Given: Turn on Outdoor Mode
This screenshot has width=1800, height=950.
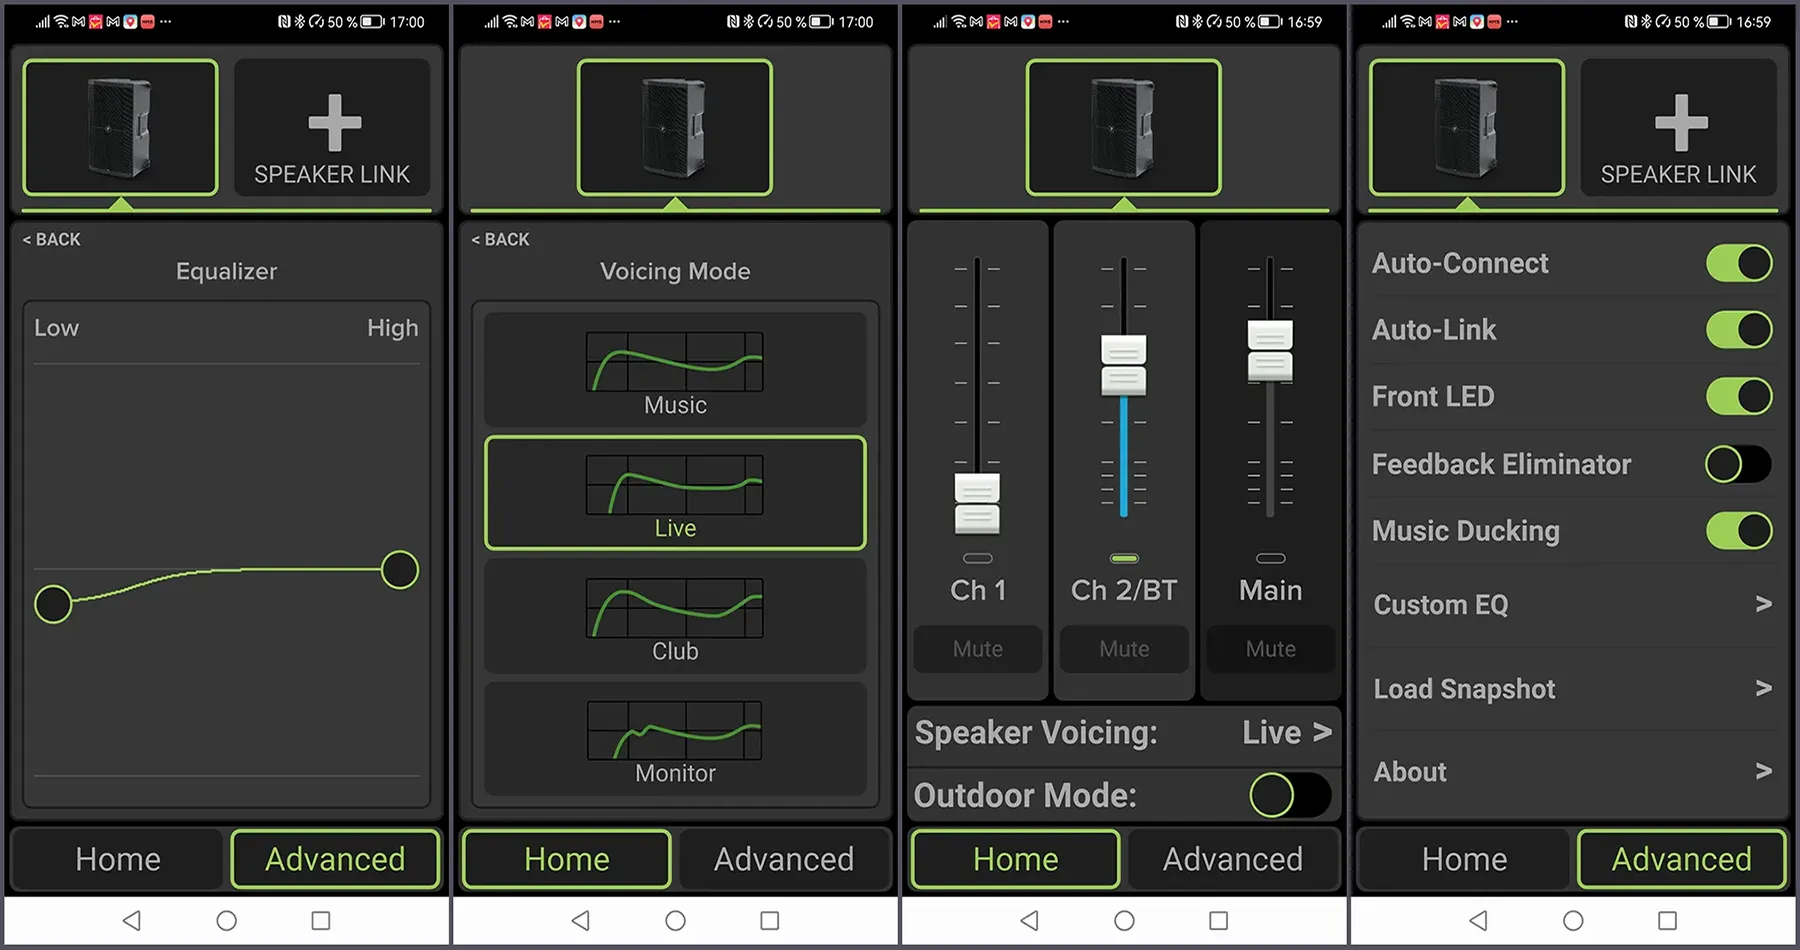Looking at the screenshot, I should (x=1289, y=796).
